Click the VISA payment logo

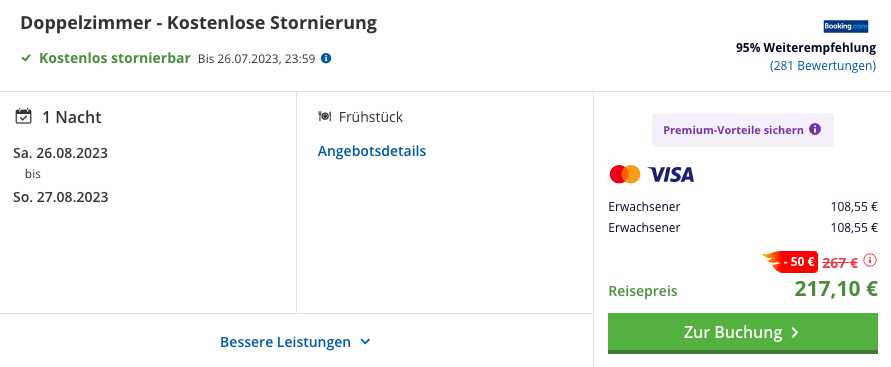pos(671,174)
